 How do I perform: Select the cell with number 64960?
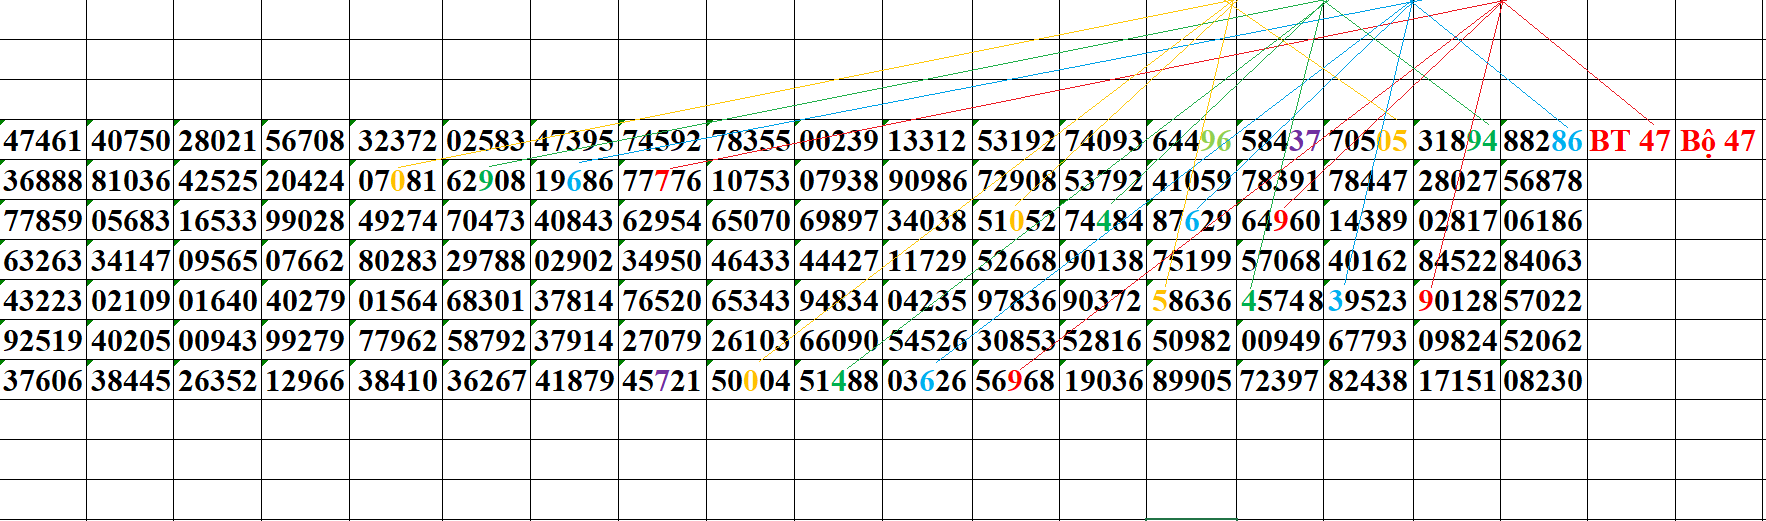point(1280,221)
